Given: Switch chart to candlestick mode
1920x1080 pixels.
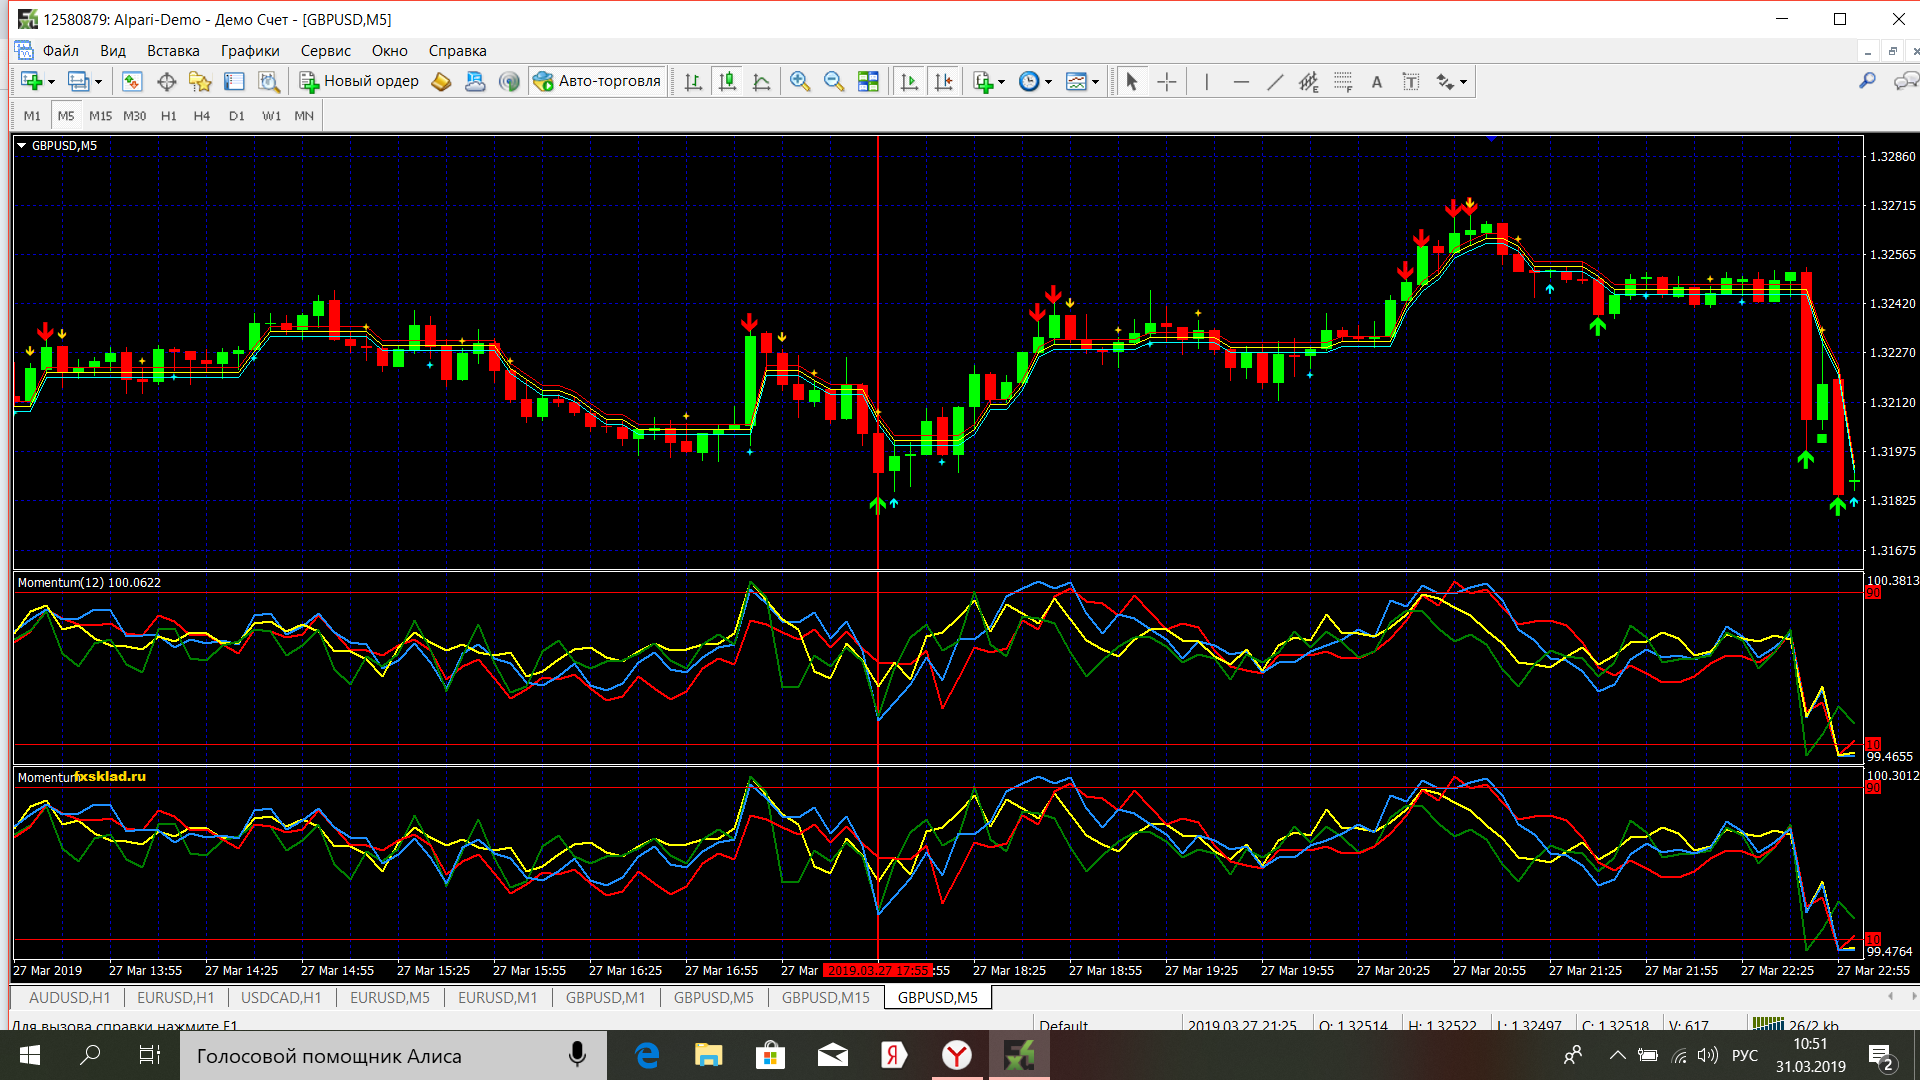Looking at the screenshot, I should pos(727,82).
